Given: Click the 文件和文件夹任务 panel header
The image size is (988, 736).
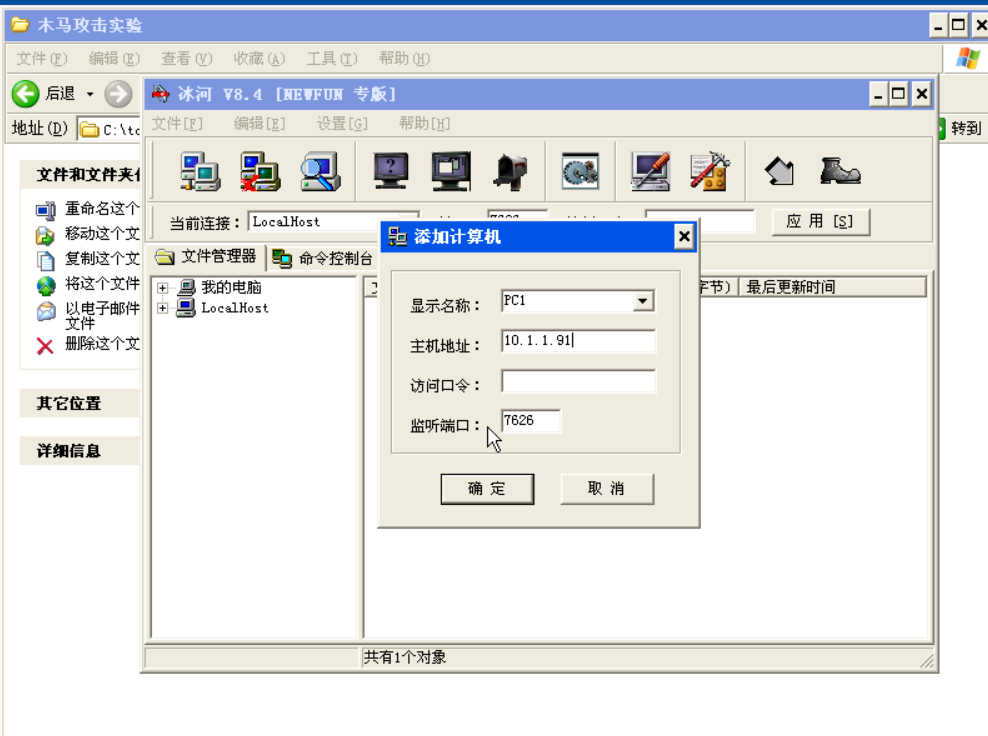Looking at the screenshot, I should click(79, 175).
